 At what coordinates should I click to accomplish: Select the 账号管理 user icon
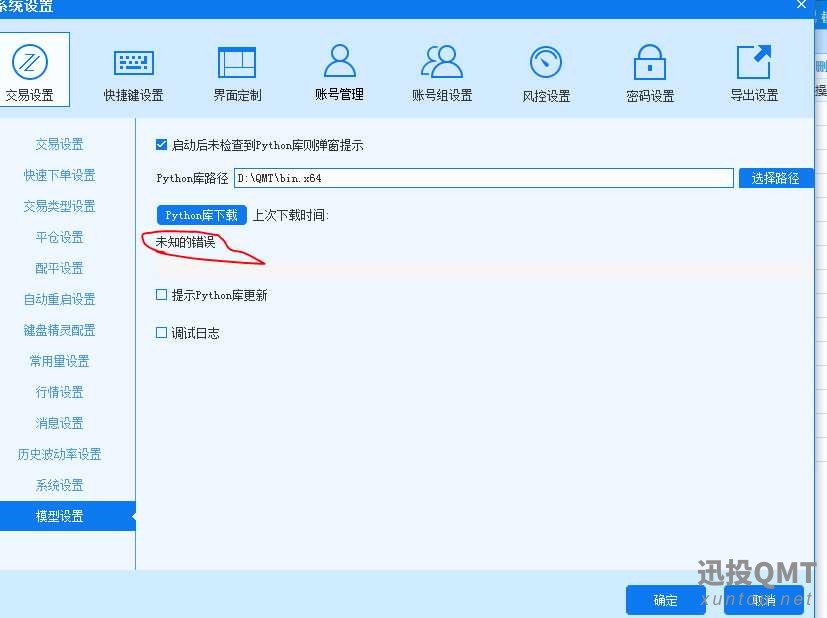point(339,62)
